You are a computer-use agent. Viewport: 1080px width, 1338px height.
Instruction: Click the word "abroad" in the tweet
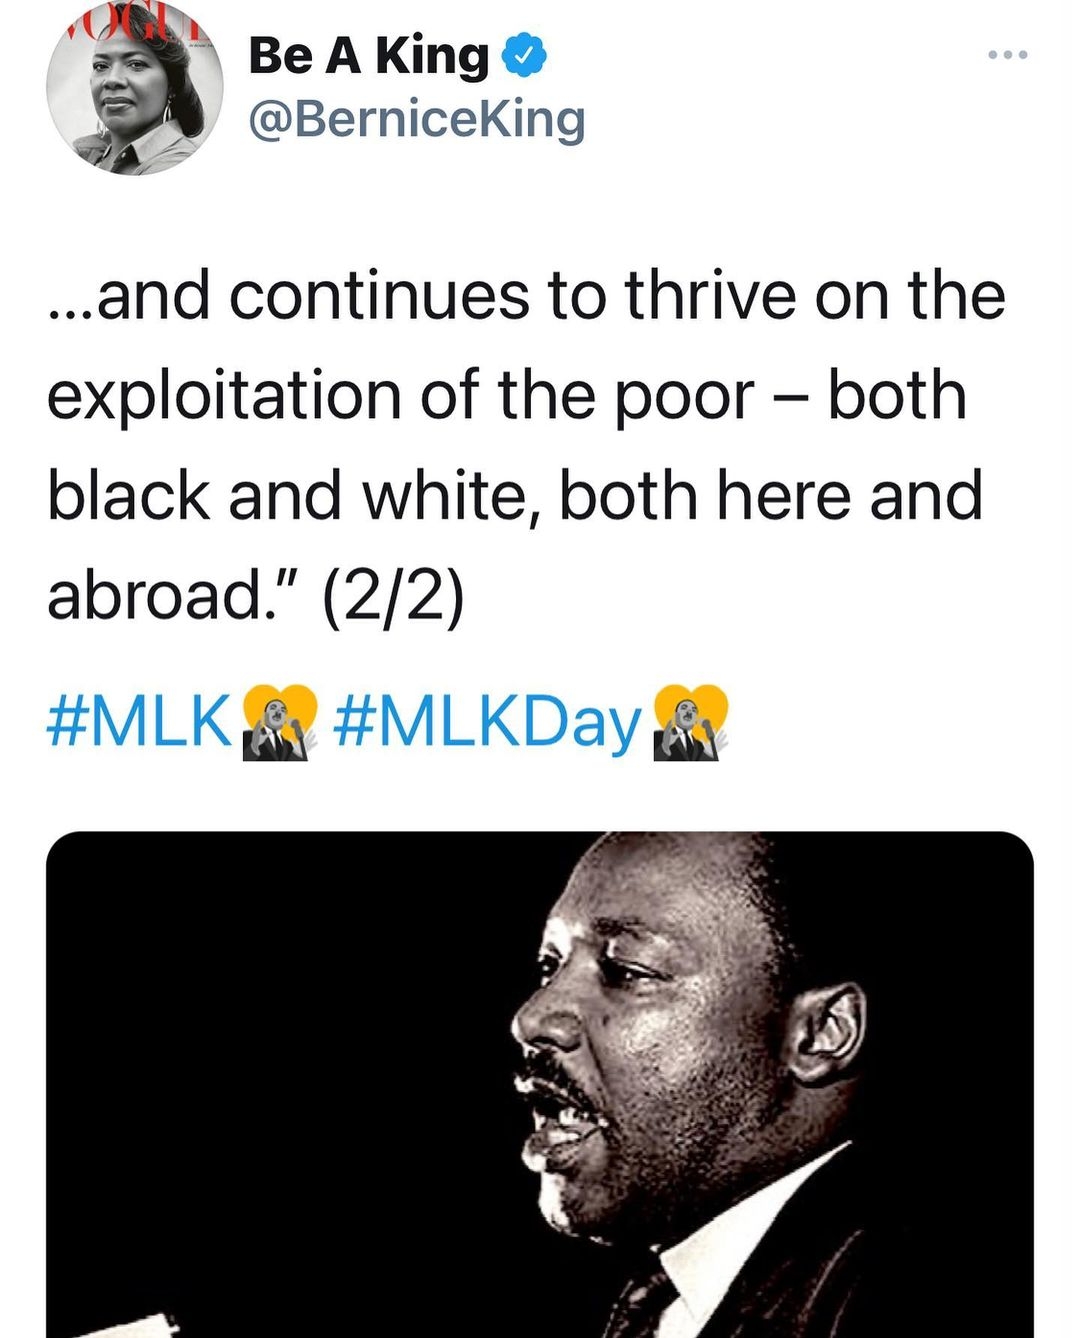(150, 596)
